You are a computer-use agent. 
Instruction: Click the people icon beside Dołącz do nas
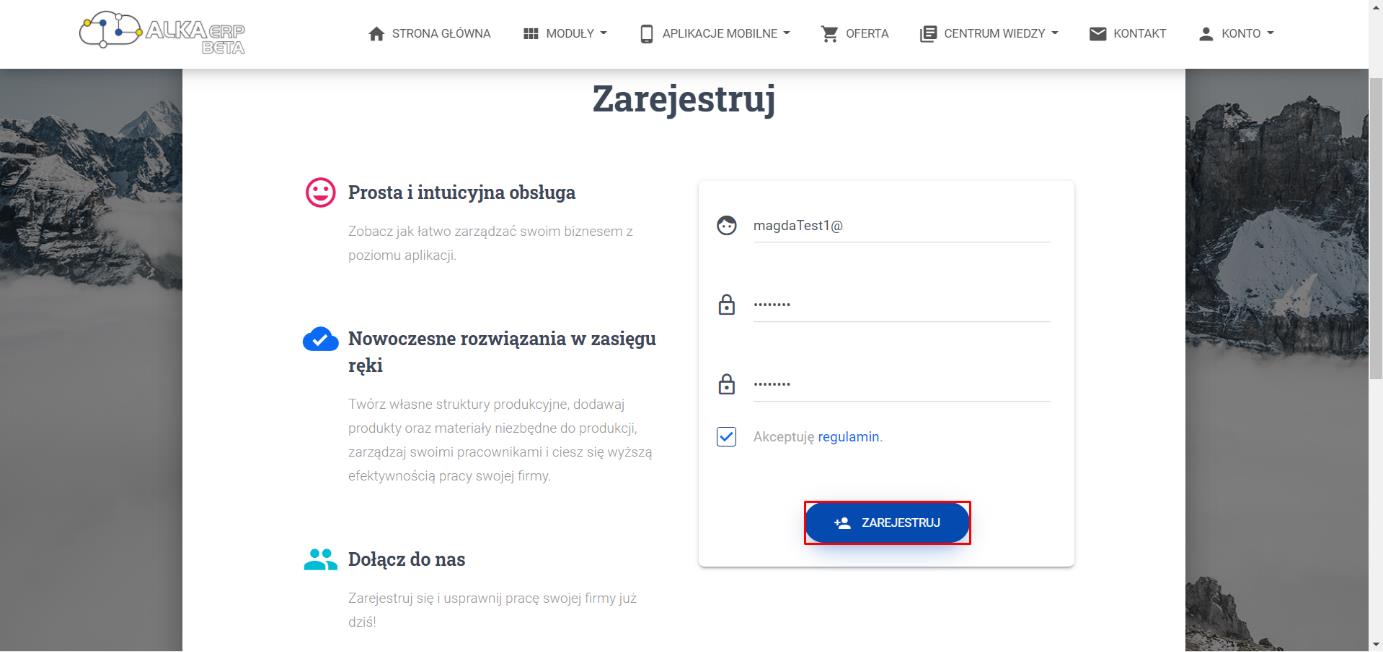320,559
